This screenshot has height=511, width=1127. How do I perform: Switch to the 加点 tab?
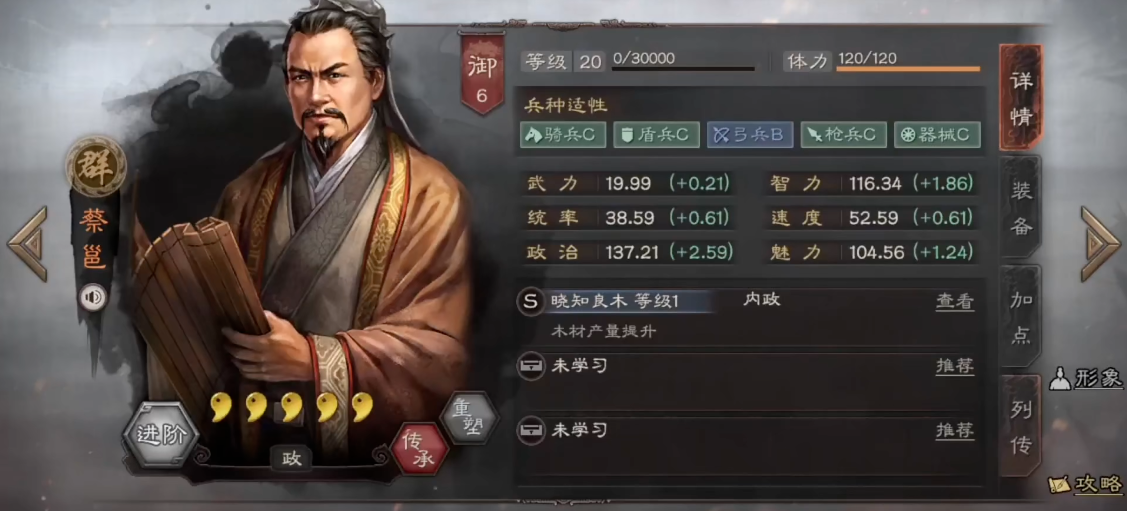[x=1021, y=316]
